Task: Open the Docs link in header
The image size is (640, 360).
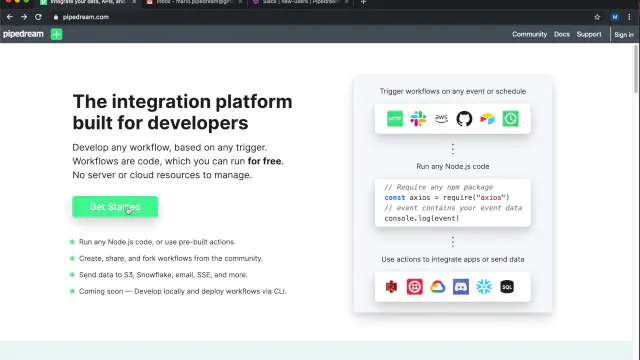Action: pos(562,34)
